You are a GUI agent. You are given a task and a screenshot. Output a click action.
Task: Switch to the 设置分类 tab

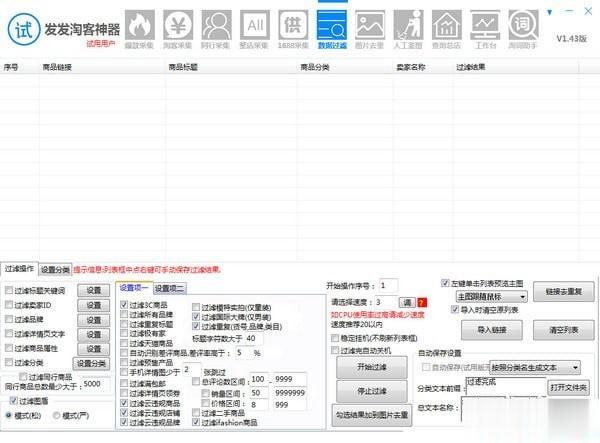coord(55,270)
